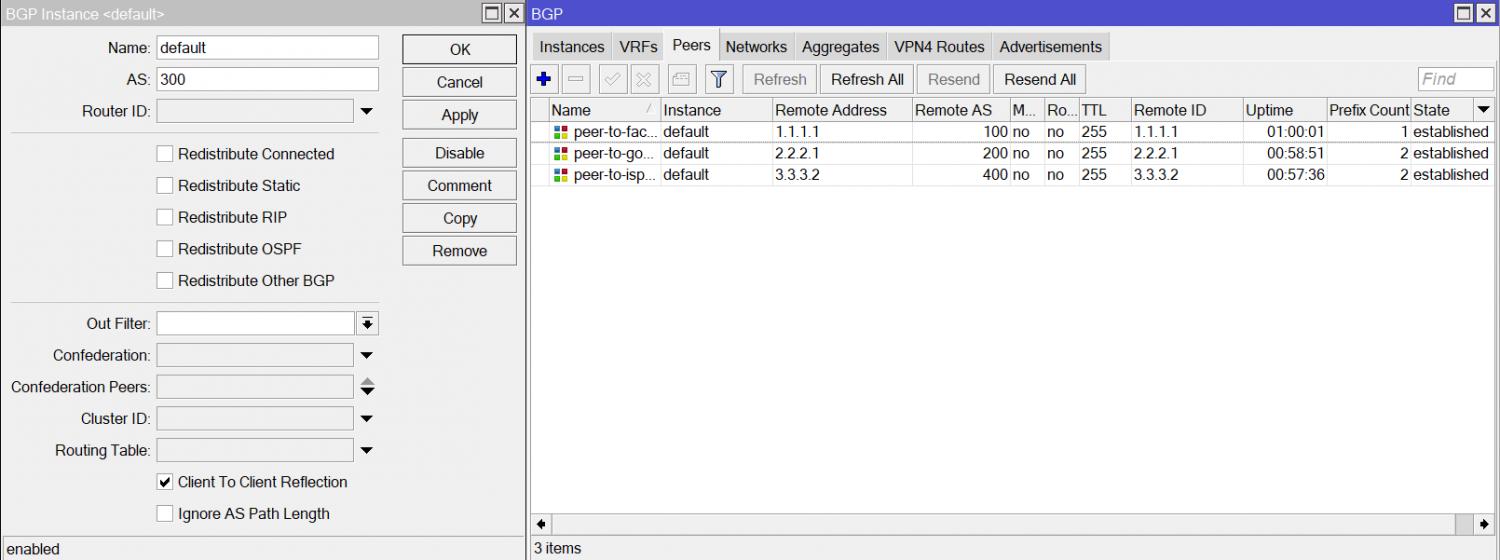Check Ignore AS Path Length
The width and height of the screenshot is (1500, 560).
pyautogui.click(x=165, y=514)
